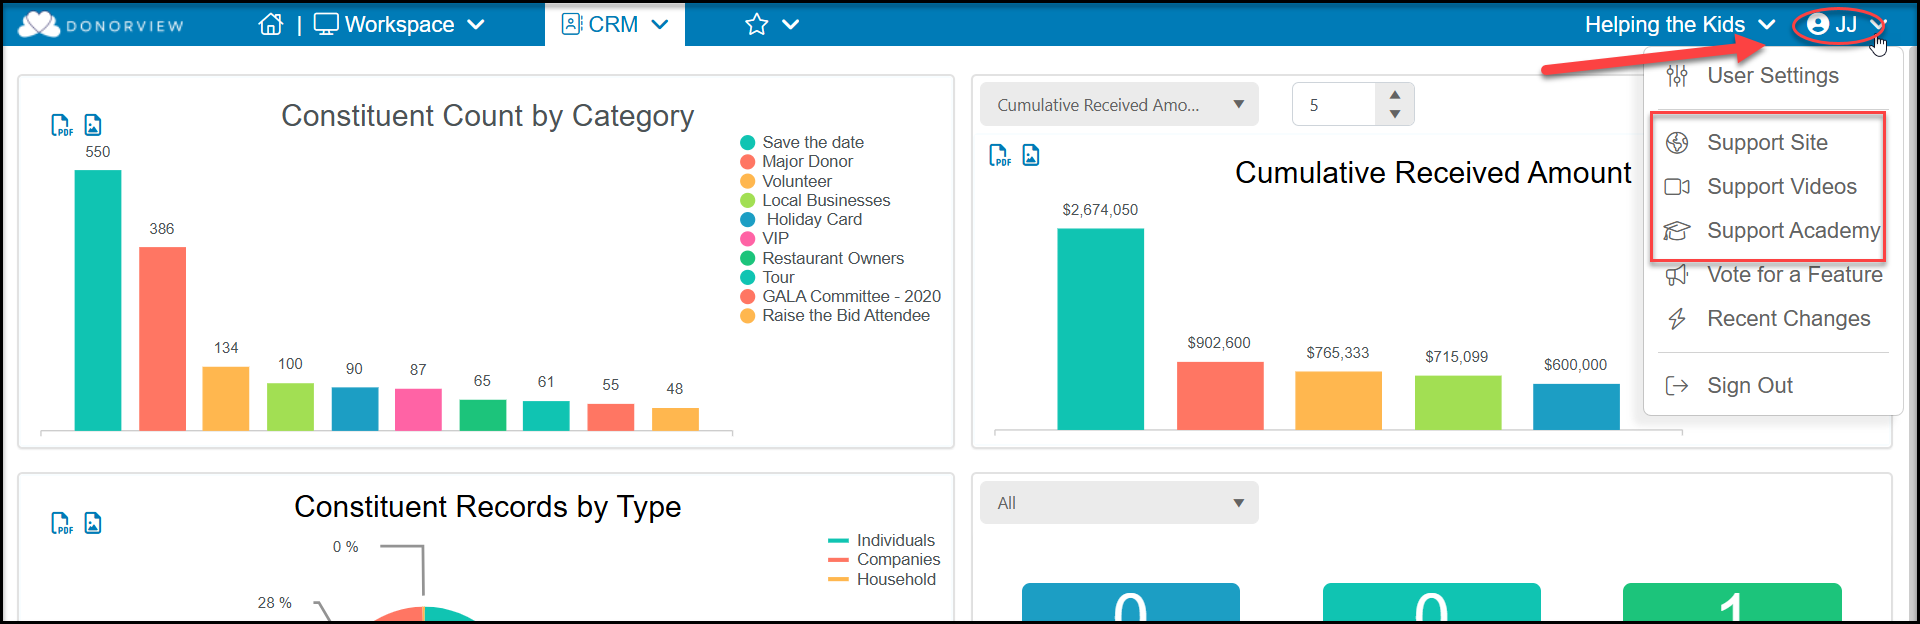The height and width of the screenshot is (624, 1920).
Task: Export Constituent Records by Type as image
Action: (x=93, y=523)
